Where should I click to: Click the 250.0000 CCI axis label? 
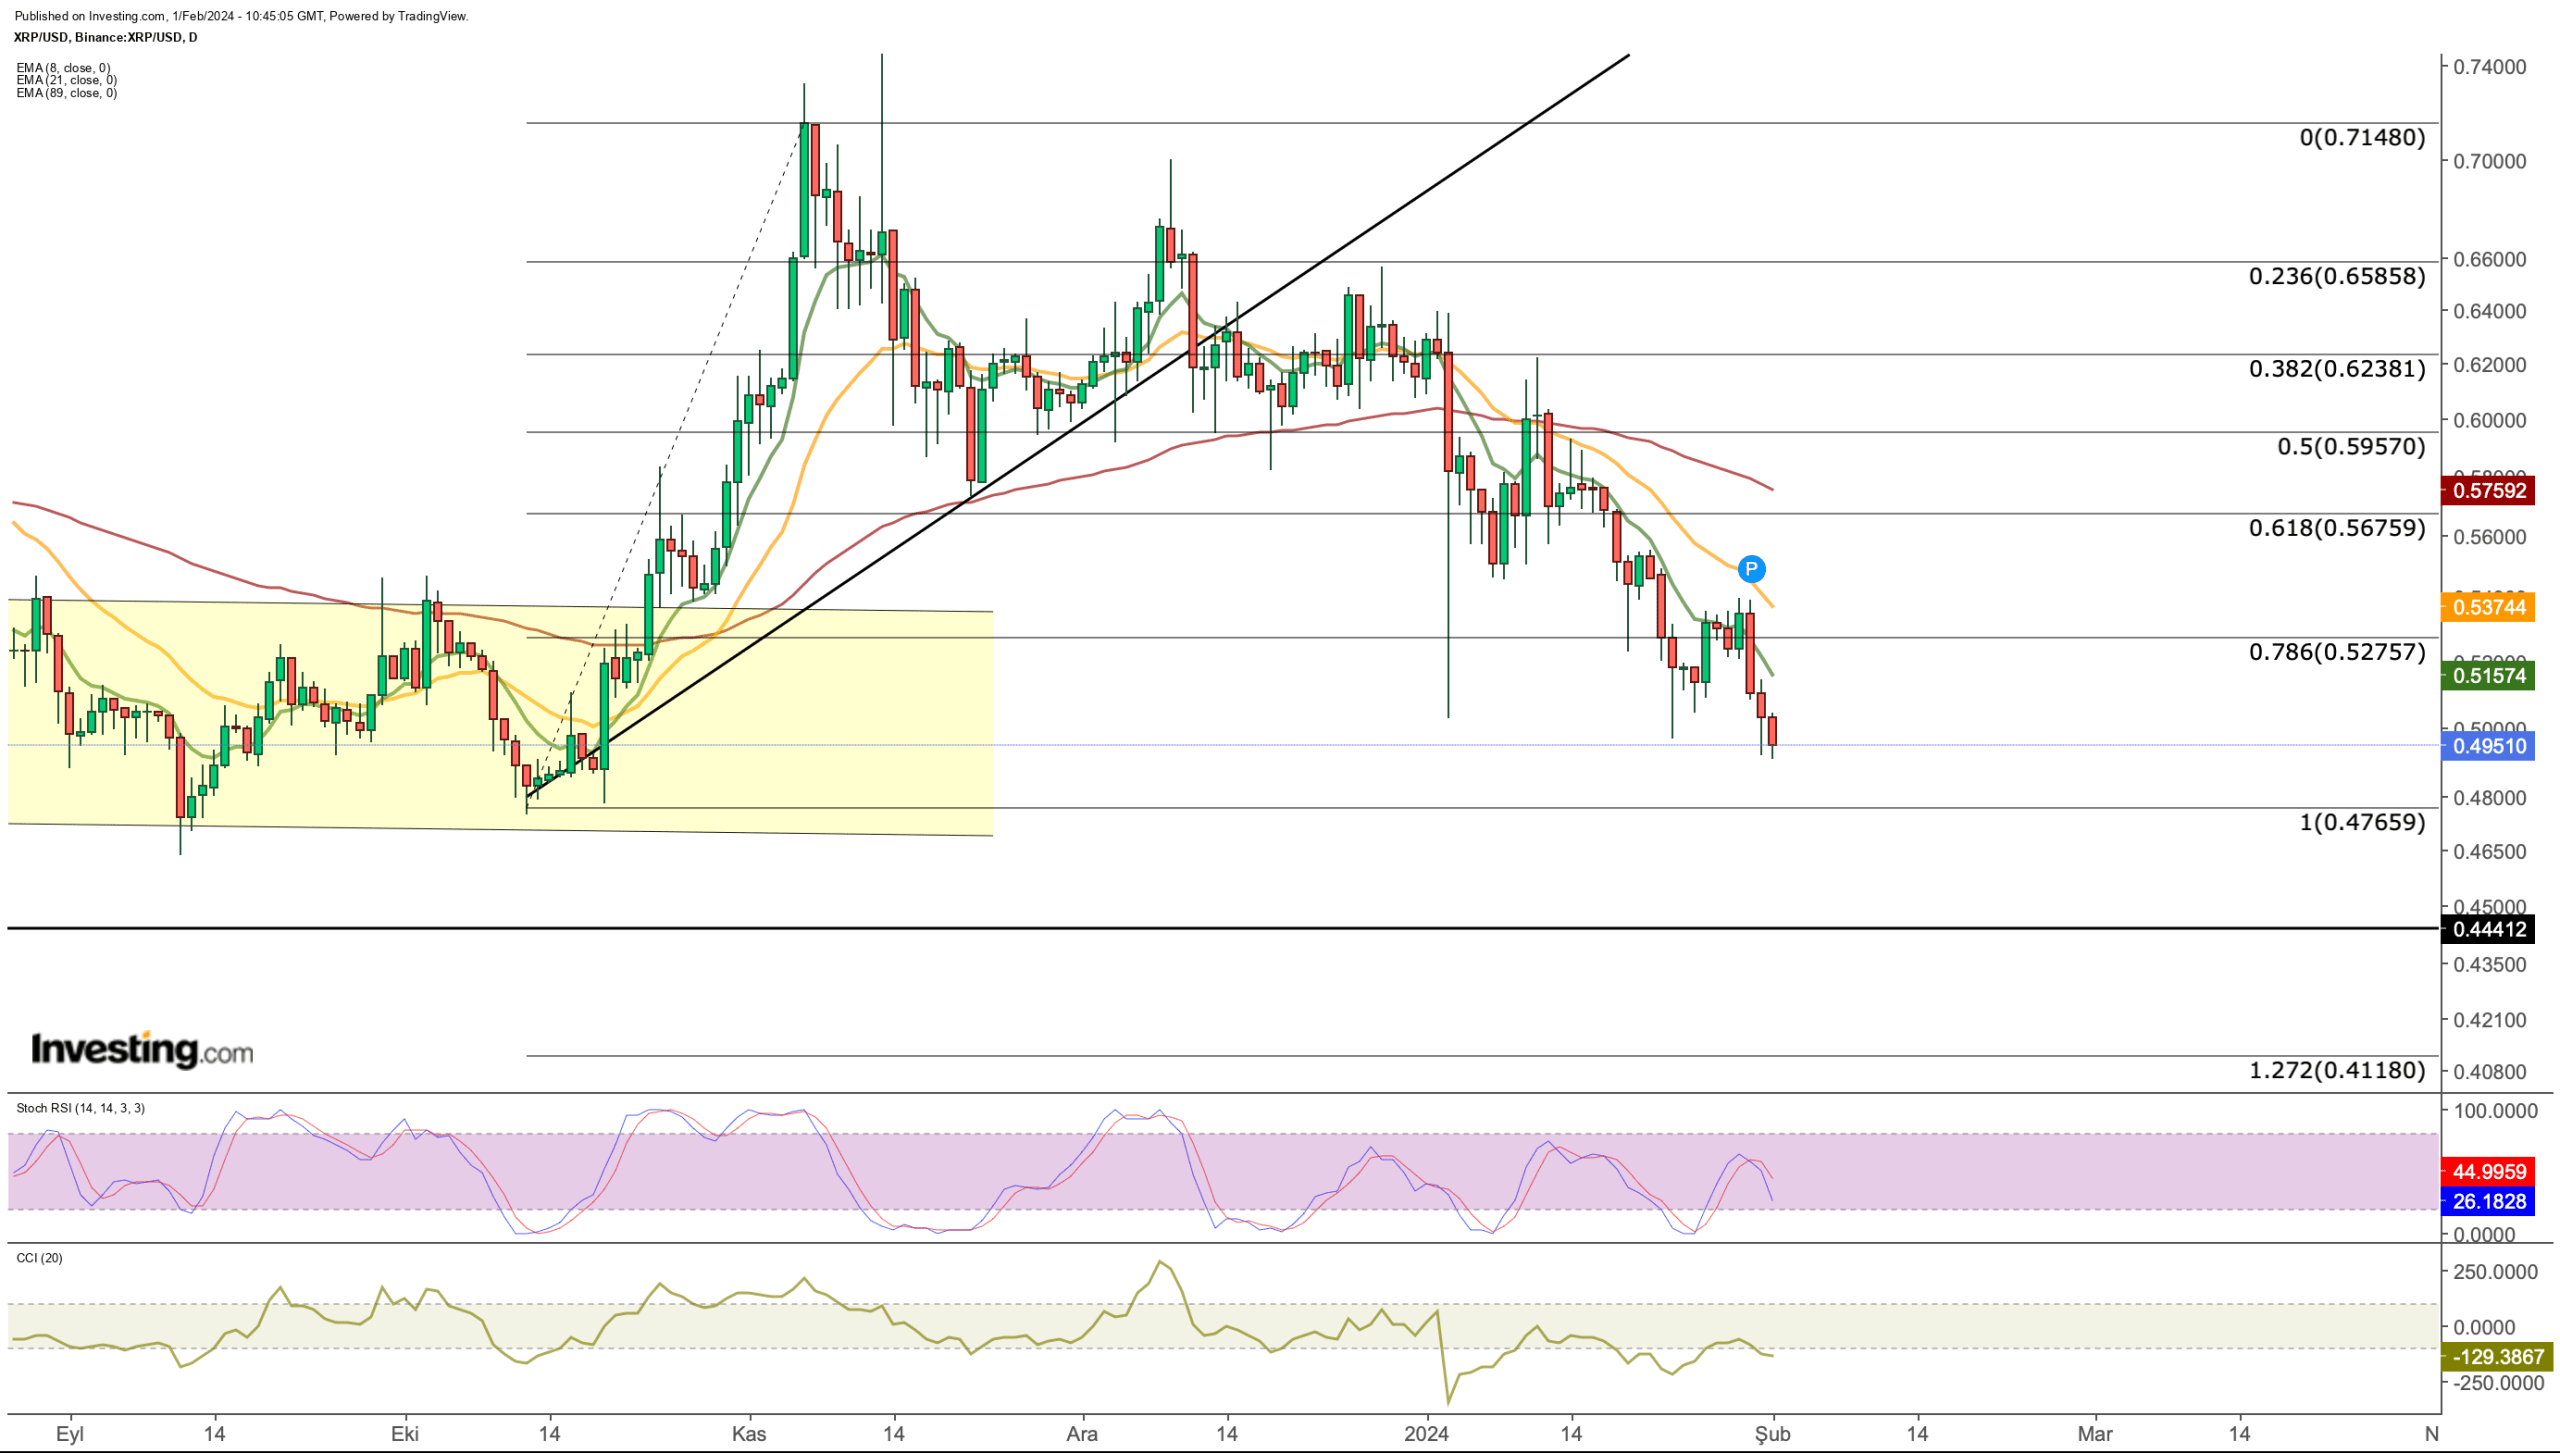[x=2495, y=1272]
